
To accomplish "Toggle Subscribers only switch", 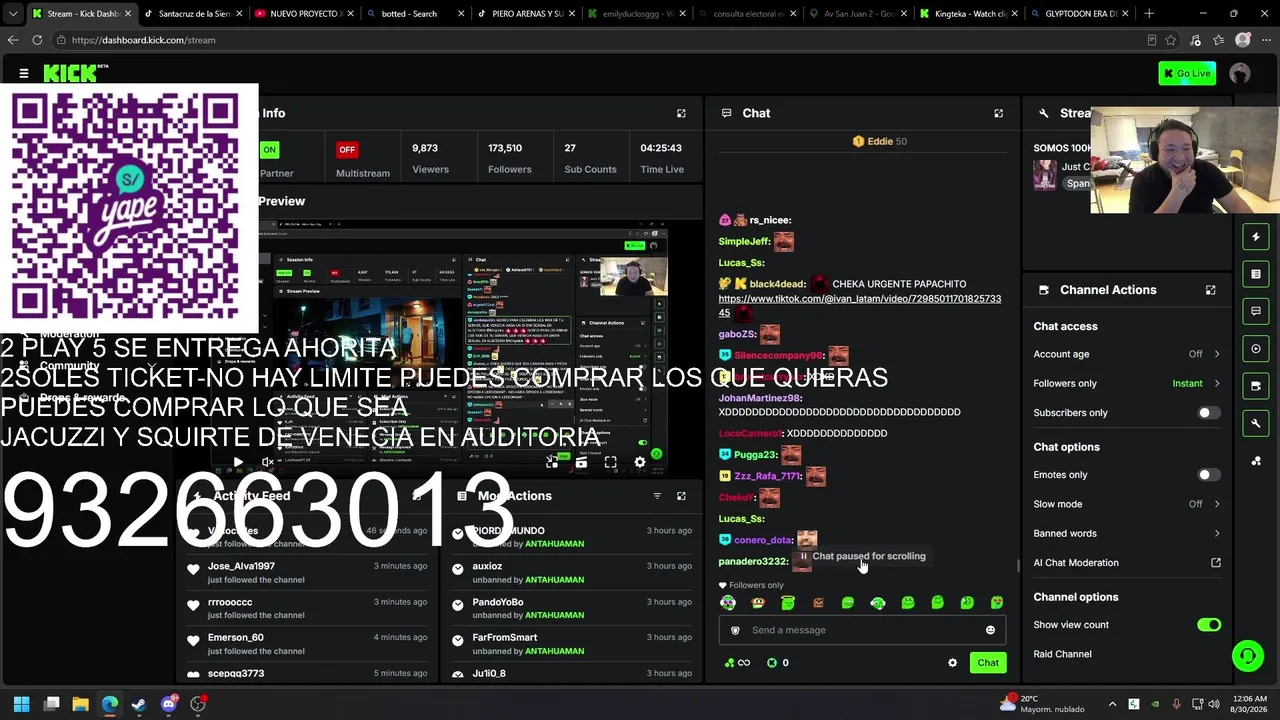I will [x=1209, y=413].
